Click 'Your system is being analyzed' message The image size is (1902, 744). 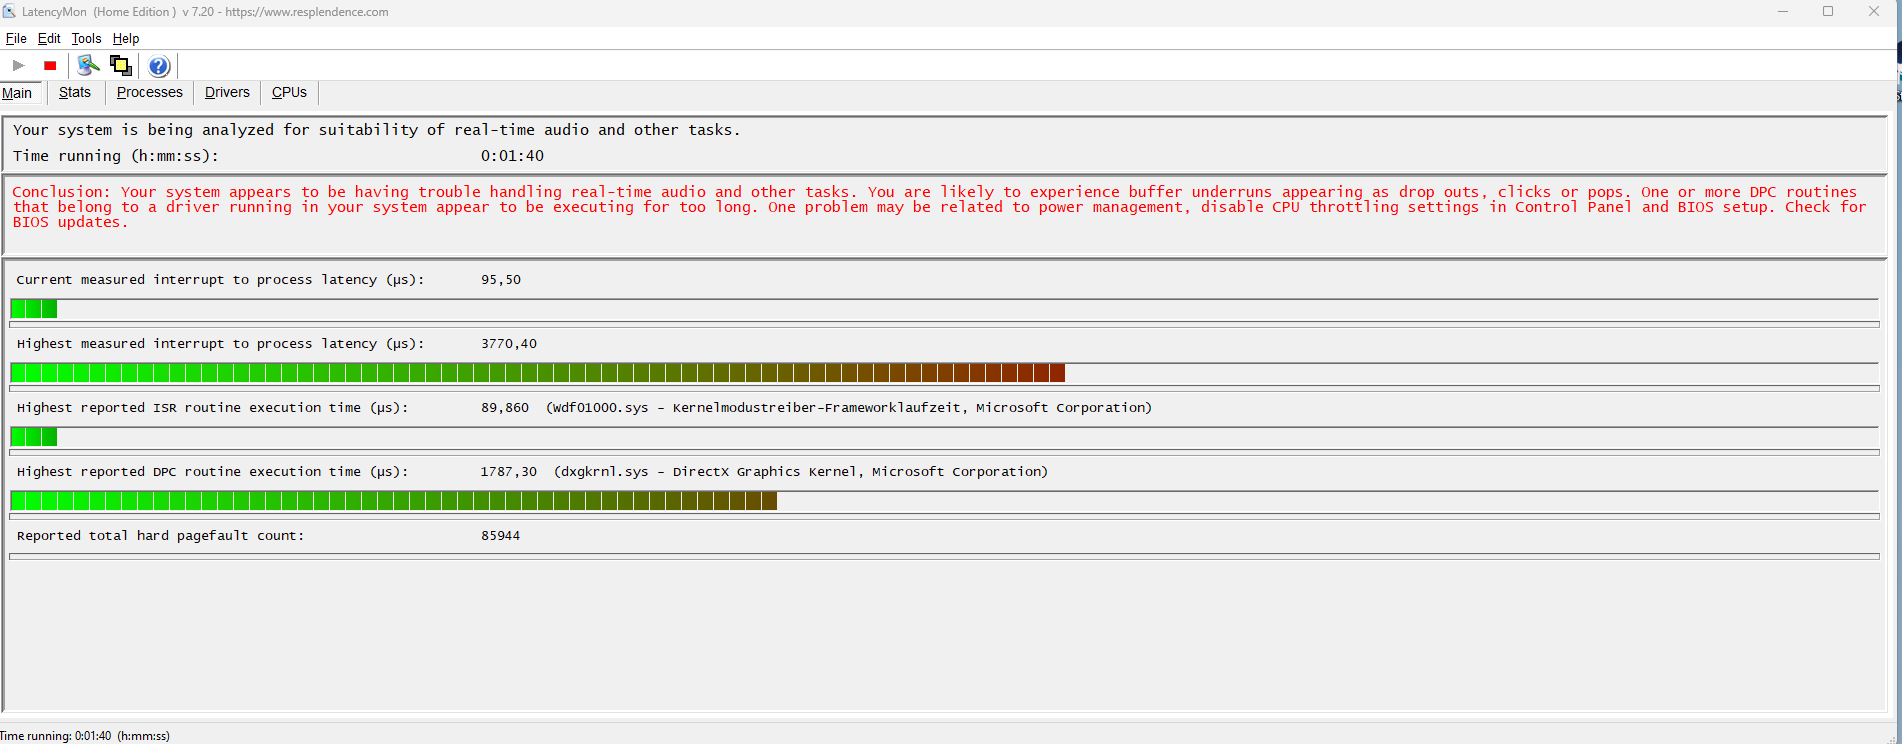tap(376, 130)
